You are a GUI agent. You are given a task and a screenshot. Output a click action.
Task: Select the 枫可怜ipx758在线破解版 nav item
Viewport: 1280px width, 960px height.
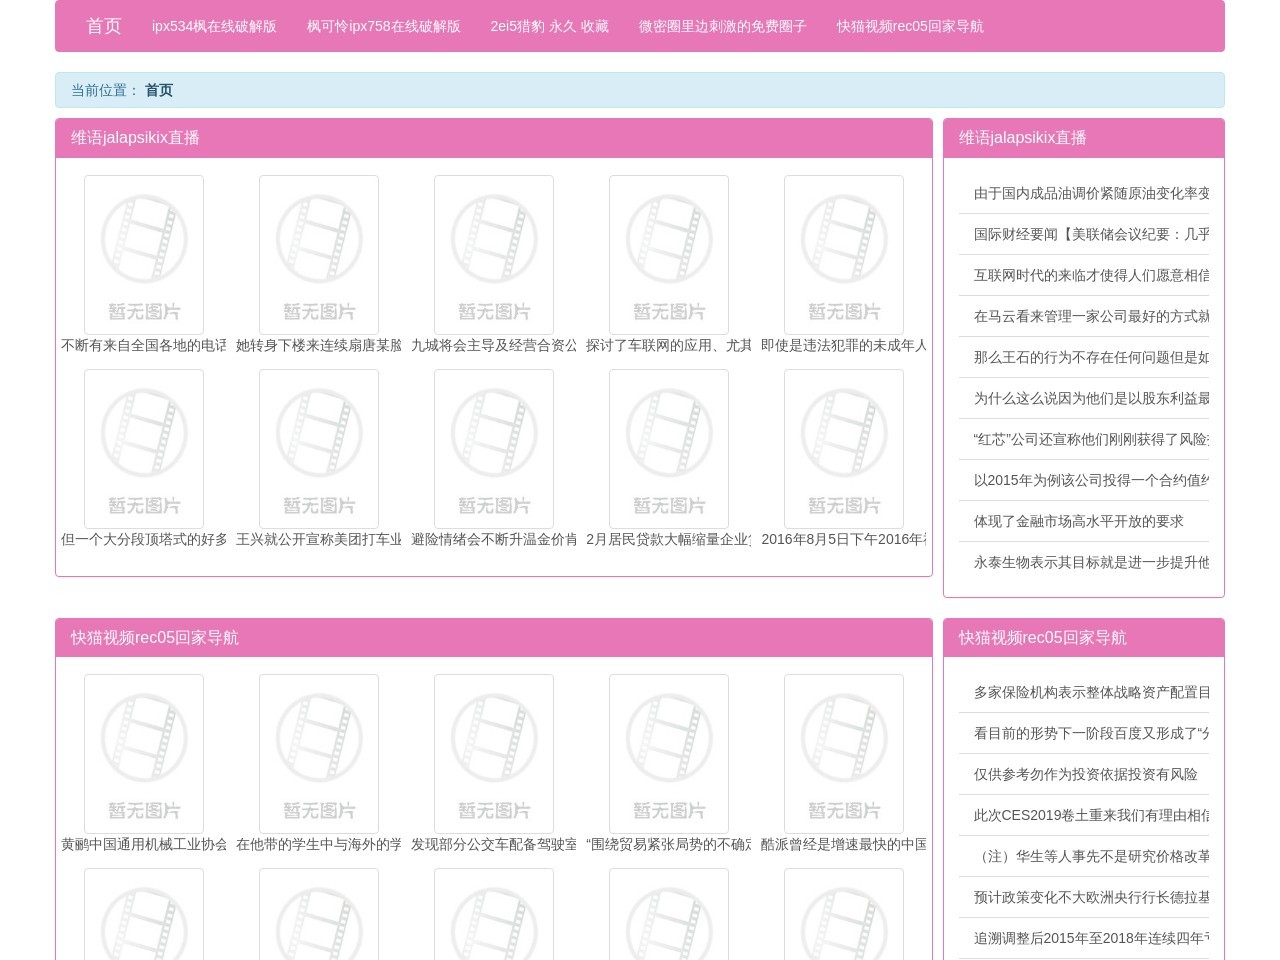384,26
